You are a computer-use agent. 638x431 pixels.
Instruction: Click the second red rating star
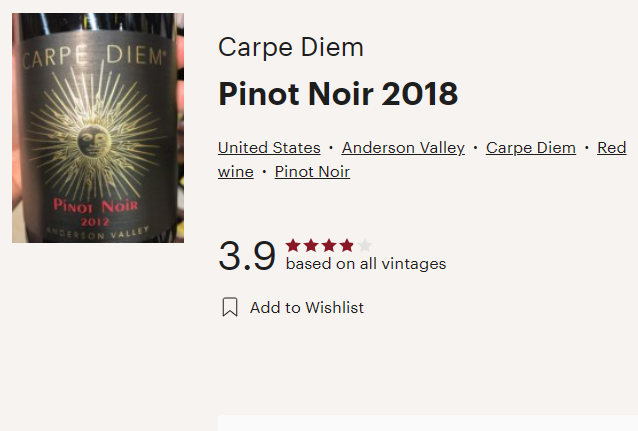pyautogui.click(x=311, y=245)
